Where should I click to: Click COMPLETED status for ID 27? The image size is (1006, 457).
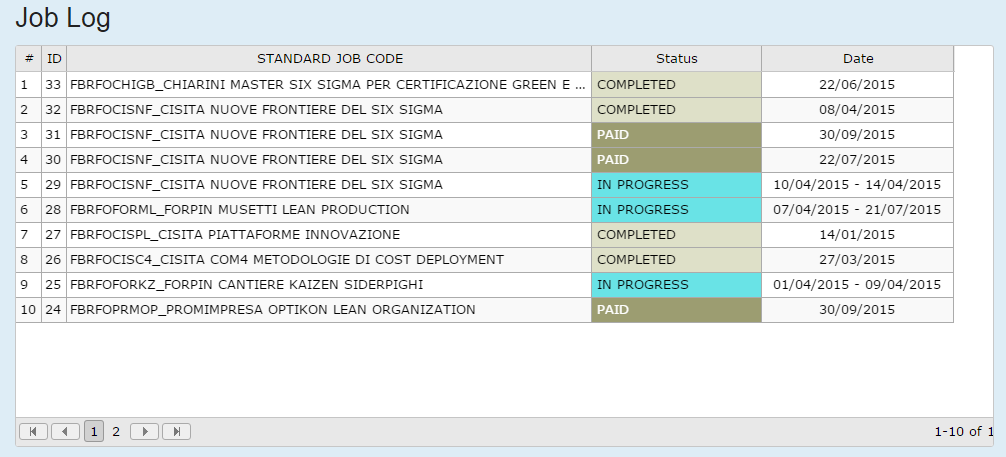(676, 235)
